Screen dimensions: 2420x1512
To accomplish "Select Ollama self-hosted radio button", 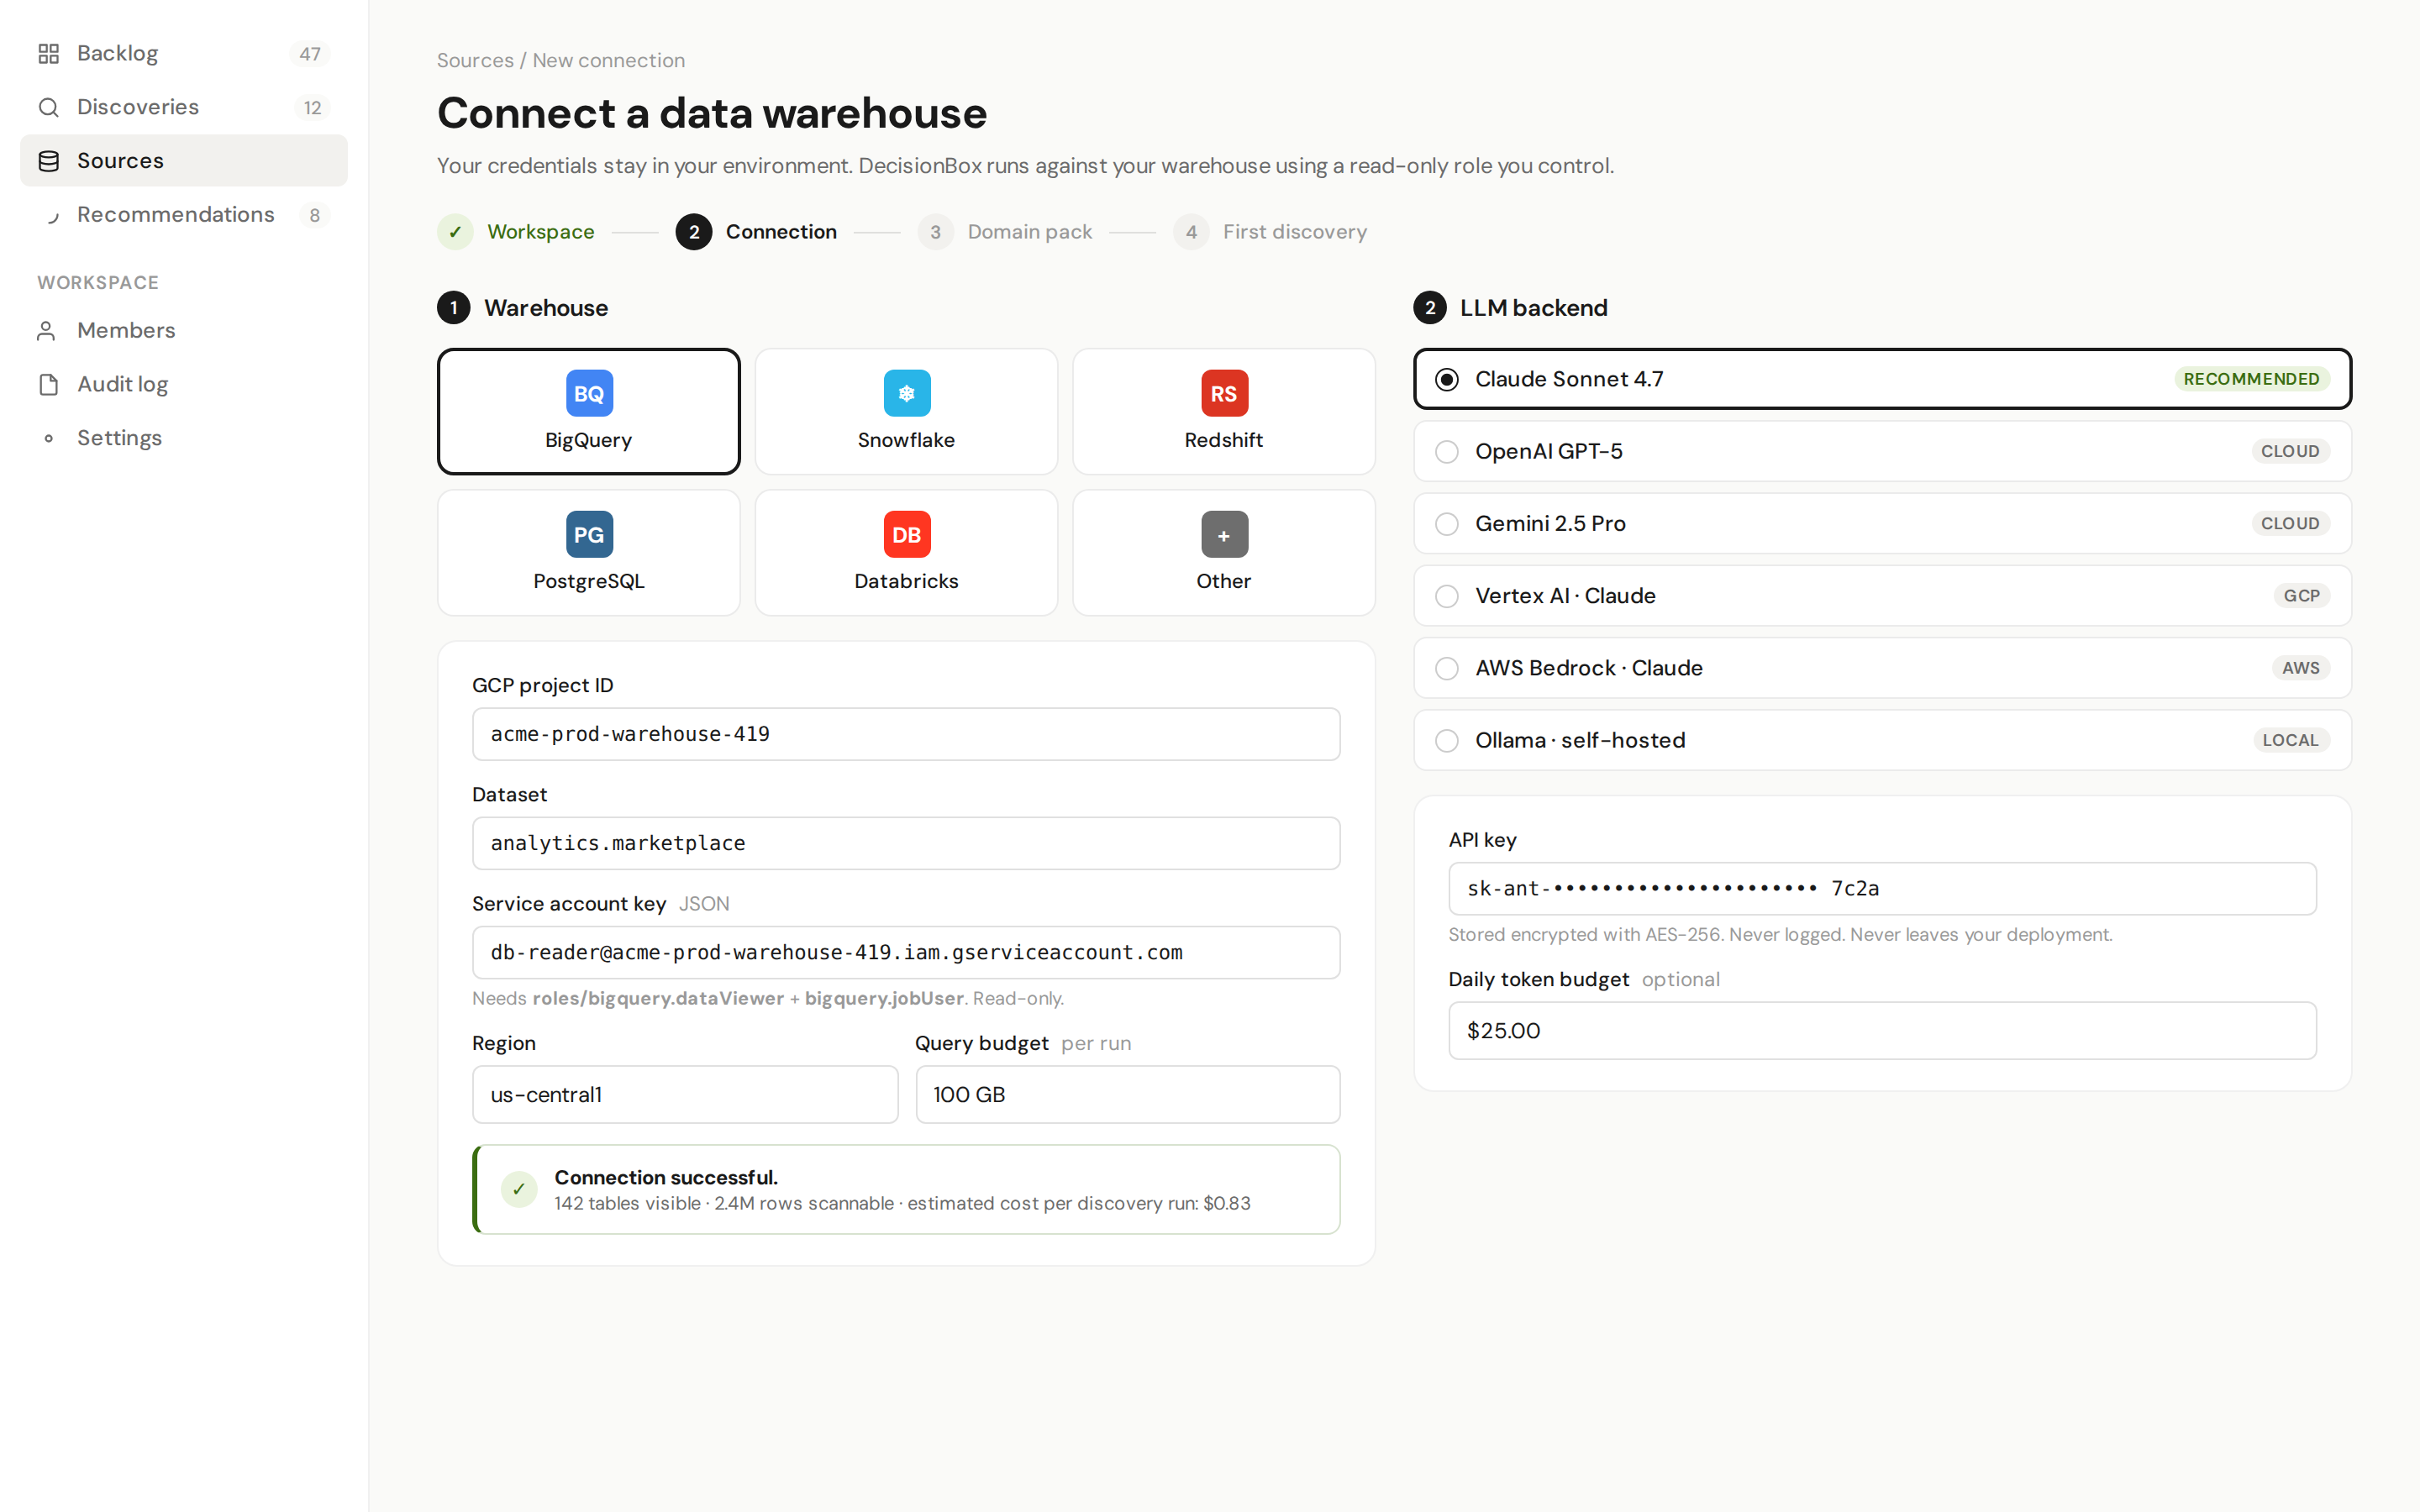I will click(x=1446, y=741).
